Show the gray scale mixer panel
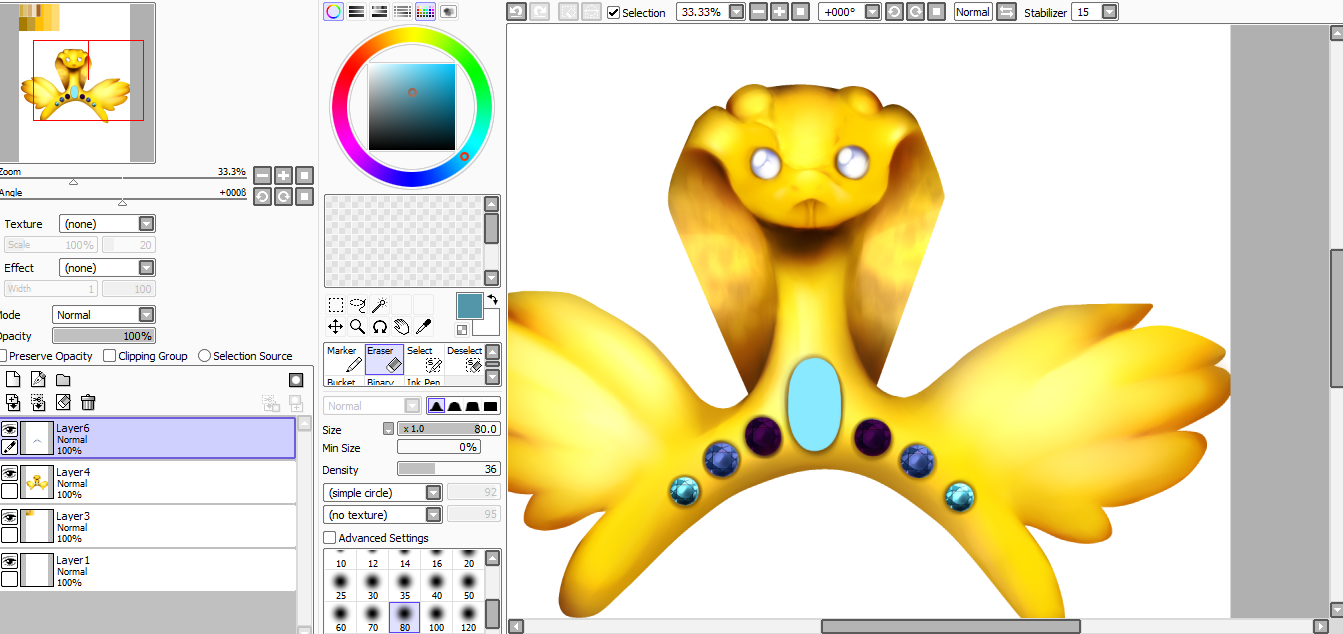1343x634 pixels. coord(402,11)
